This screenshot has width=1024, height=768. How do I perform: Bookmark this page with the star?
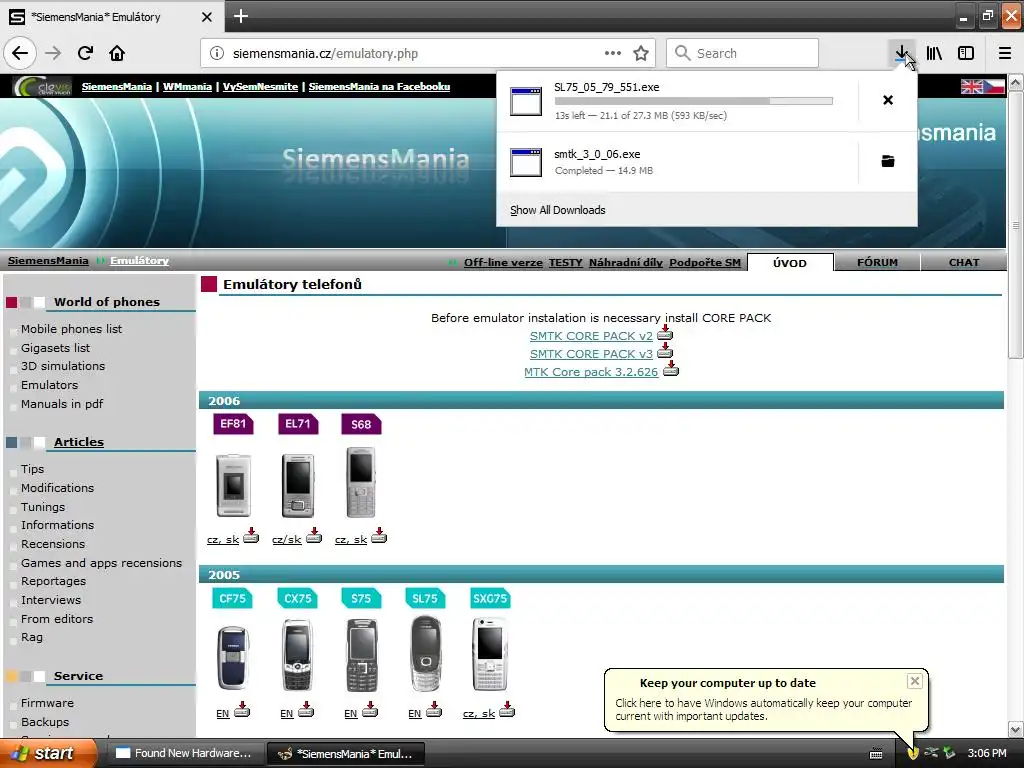coord(641,54)
